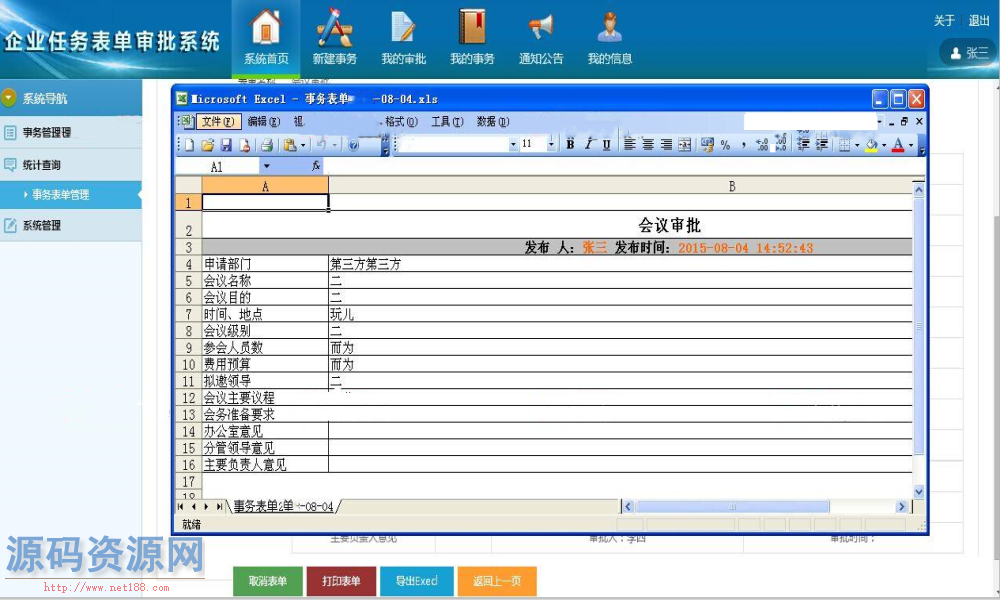Open the 数据(D) menu in Excel
Viewport: 1000px width, 600px height.
tap(493, 121)
